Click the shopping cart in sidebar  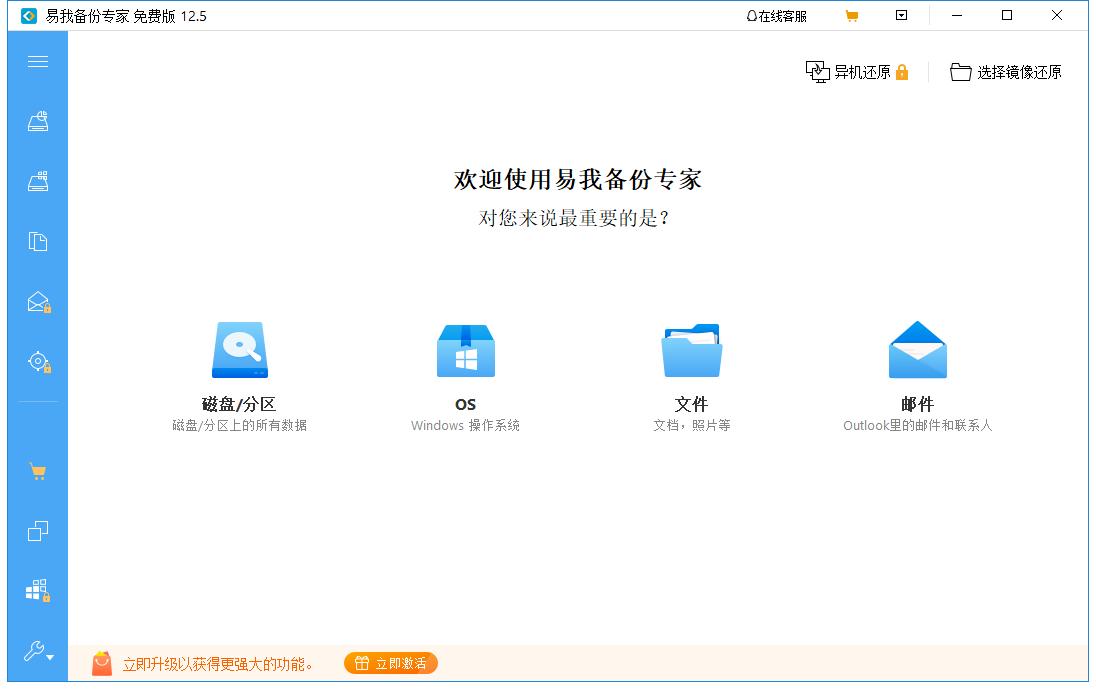(38, 471)
